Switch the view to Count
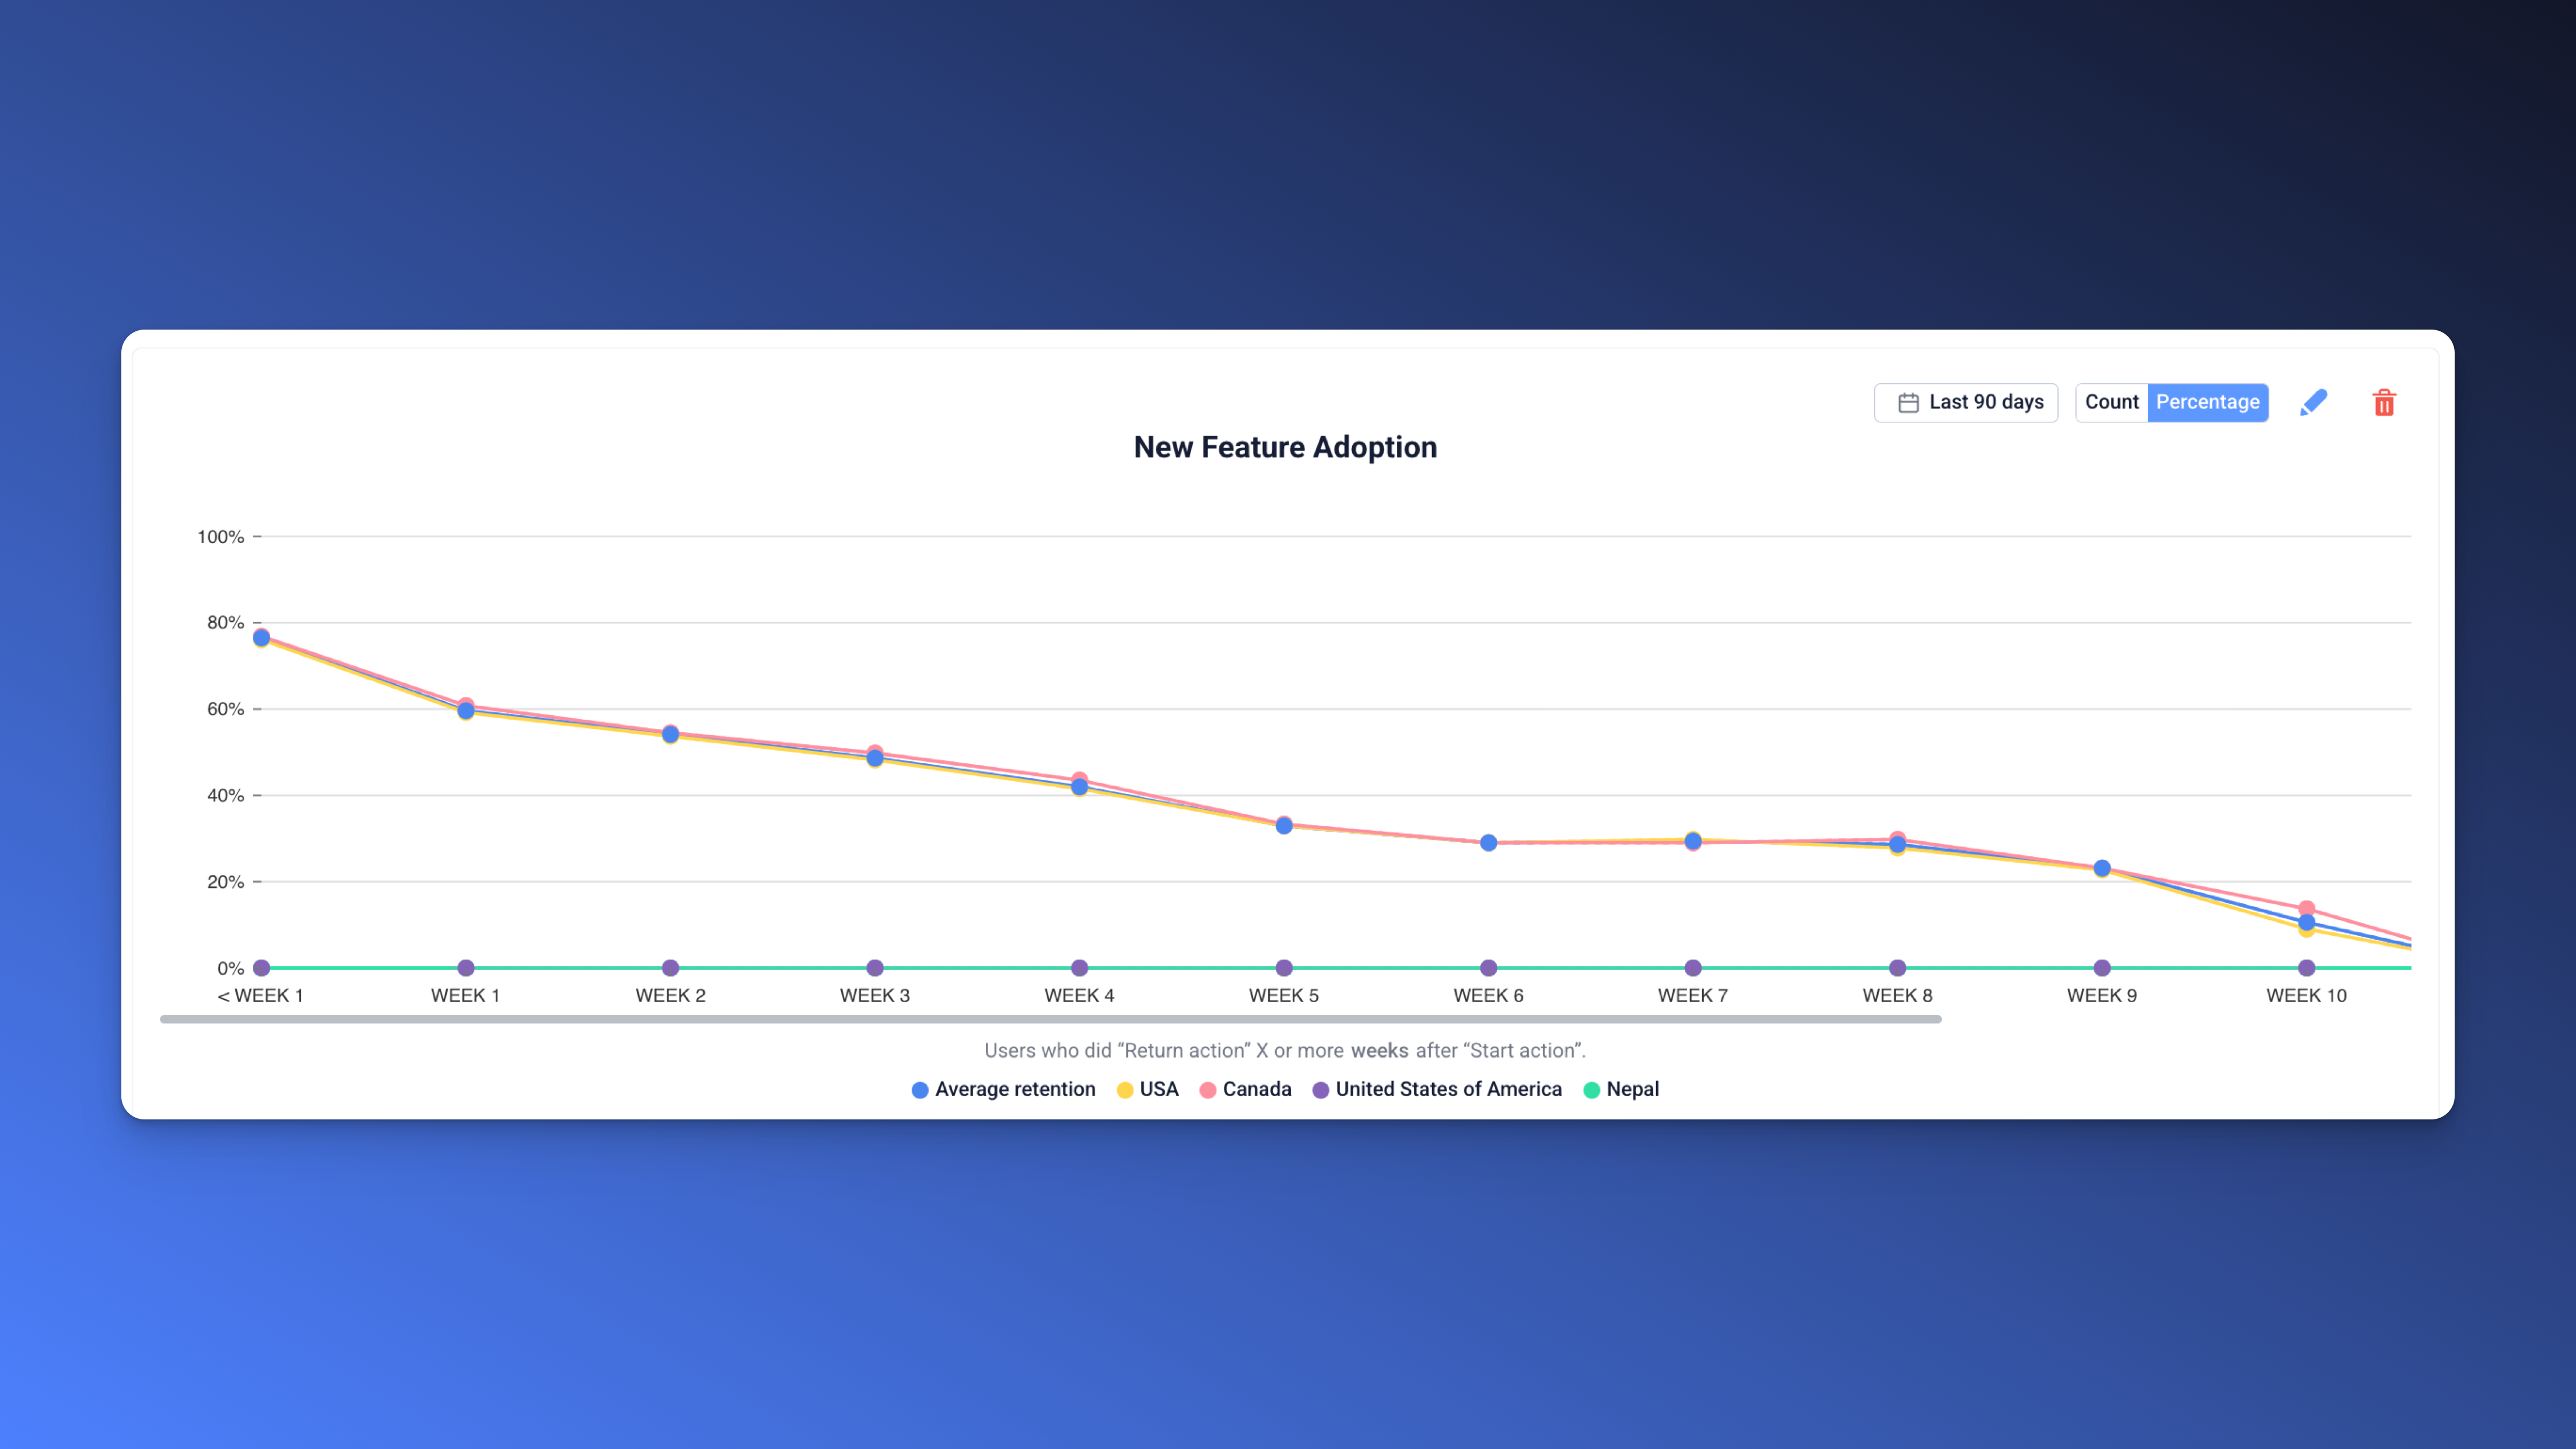2576x1449 pixels. point(2111,402)
